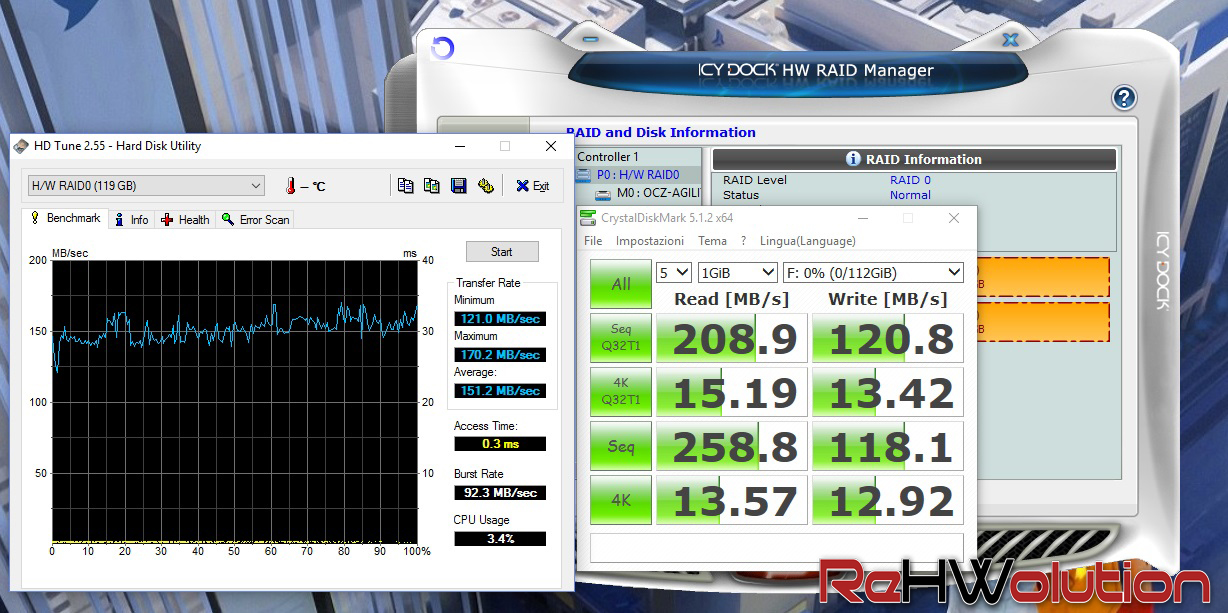Screen dimensions: 1228x613
Task: Run the Seq Q32T1 test in CrystalDiskMark
Action: 621,338
